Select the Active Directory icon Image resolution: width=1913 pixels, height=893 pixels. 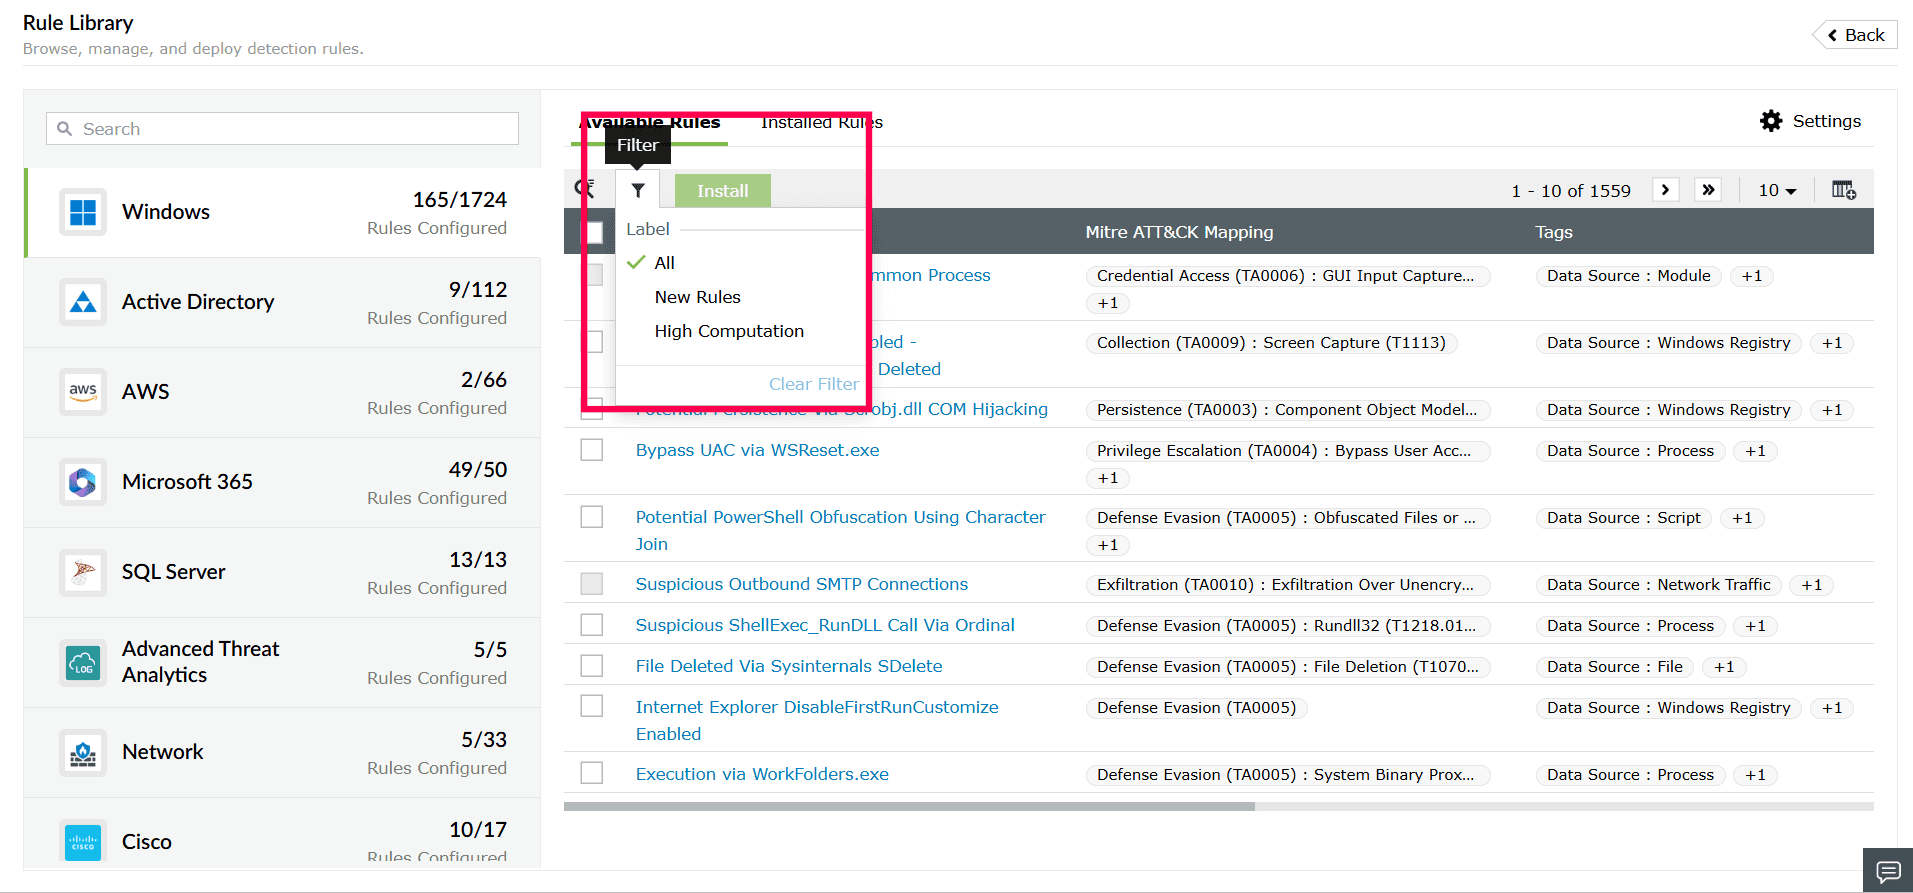click(83, 302)
